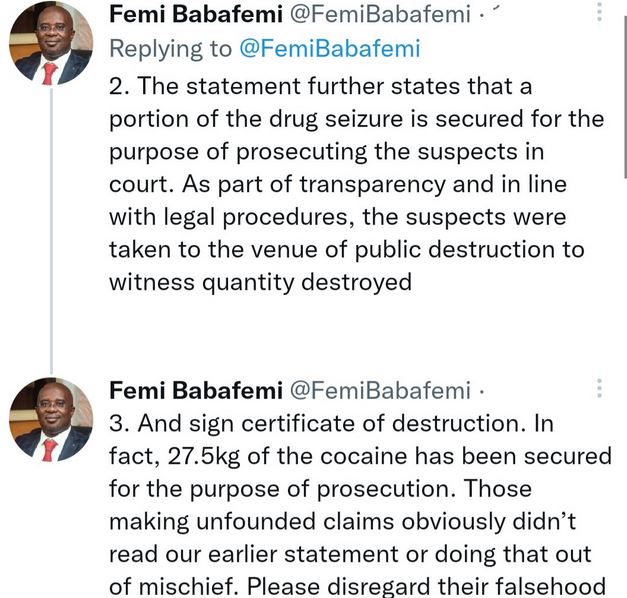Image resolution: width=627 pixels, height=598 pixels.
Task: Open the three-dot menu on tweet 3
Action: tap(599, 388)
